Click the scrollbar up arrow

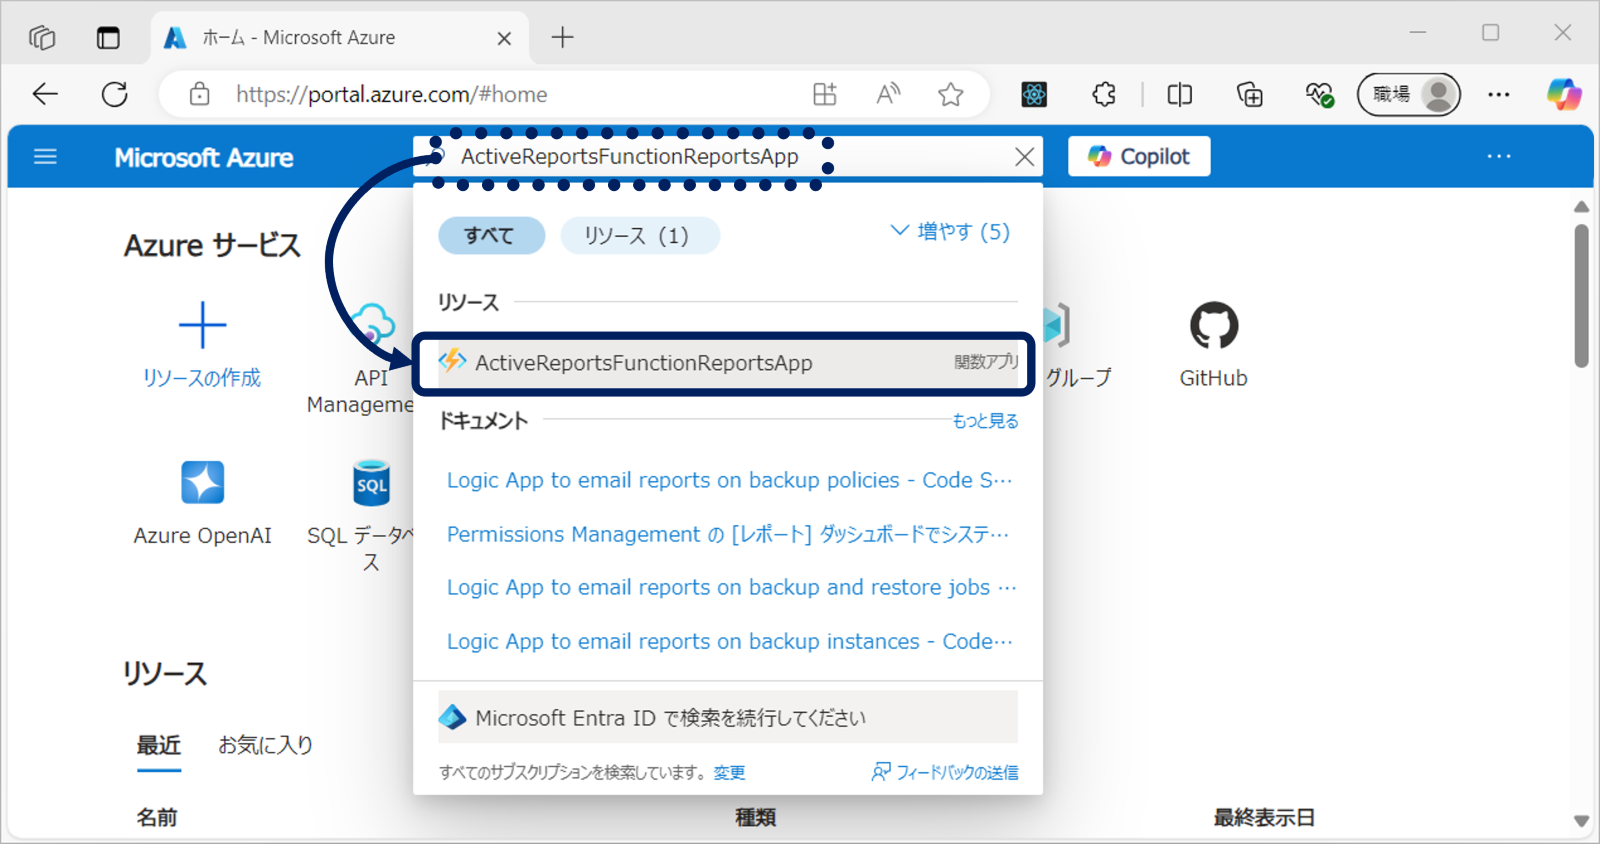[x=1581, y=207]
